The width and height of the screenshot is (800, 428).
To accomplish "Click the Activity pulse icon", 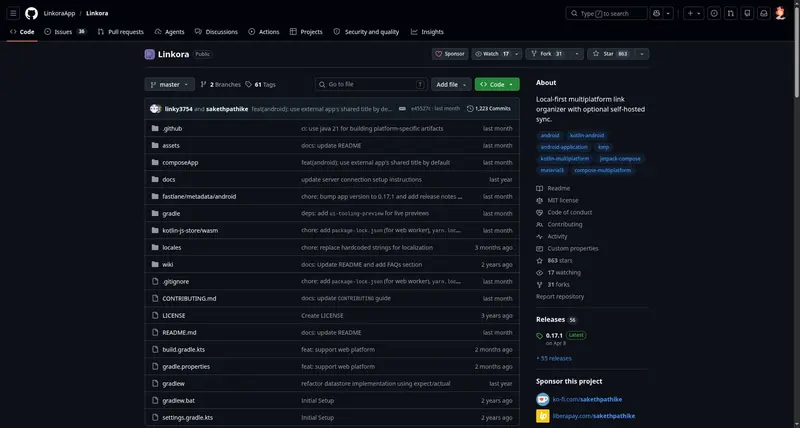I will pos(539,236).
